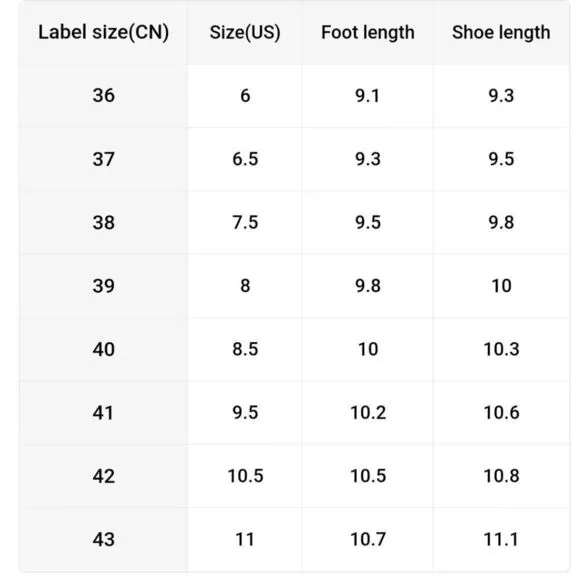Click the Size(US) column header
Screen dimensions: 580x580
tap(245, 33)
